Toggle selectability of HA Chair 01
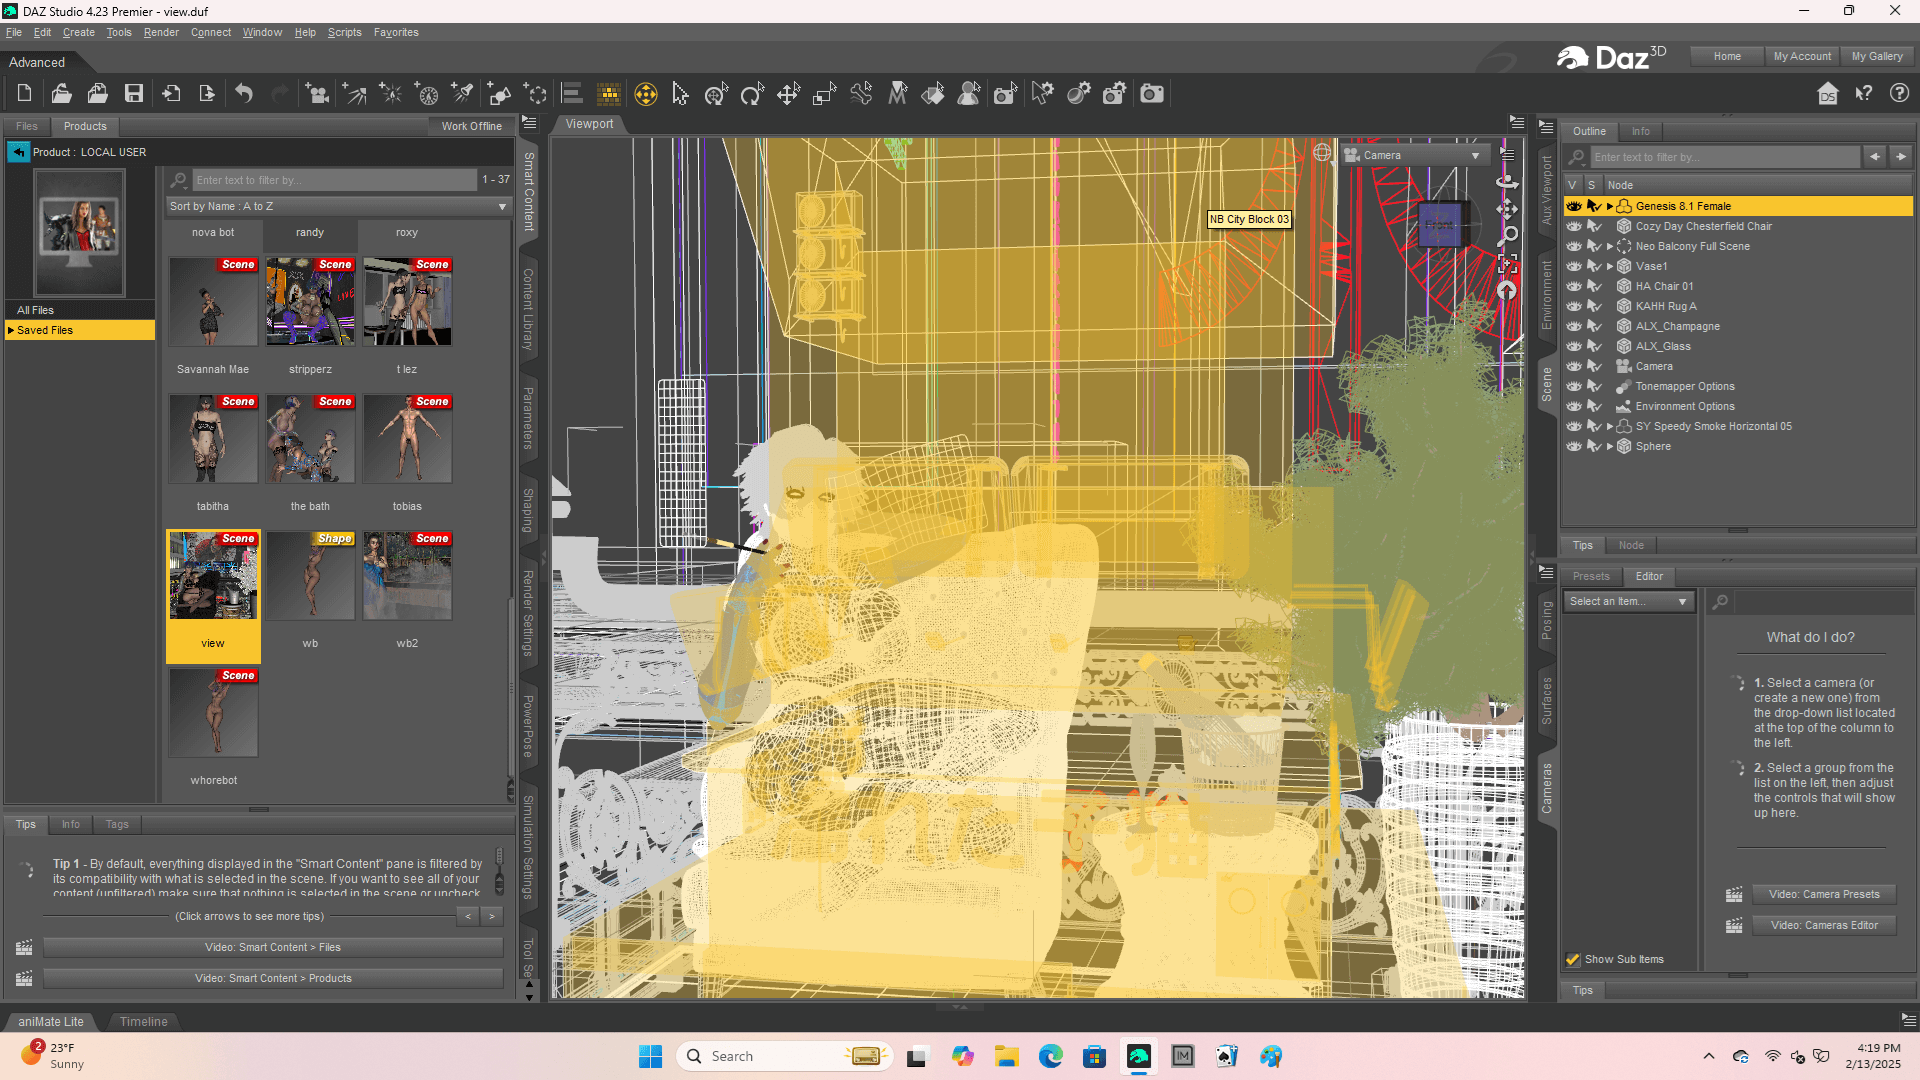 1594,286
